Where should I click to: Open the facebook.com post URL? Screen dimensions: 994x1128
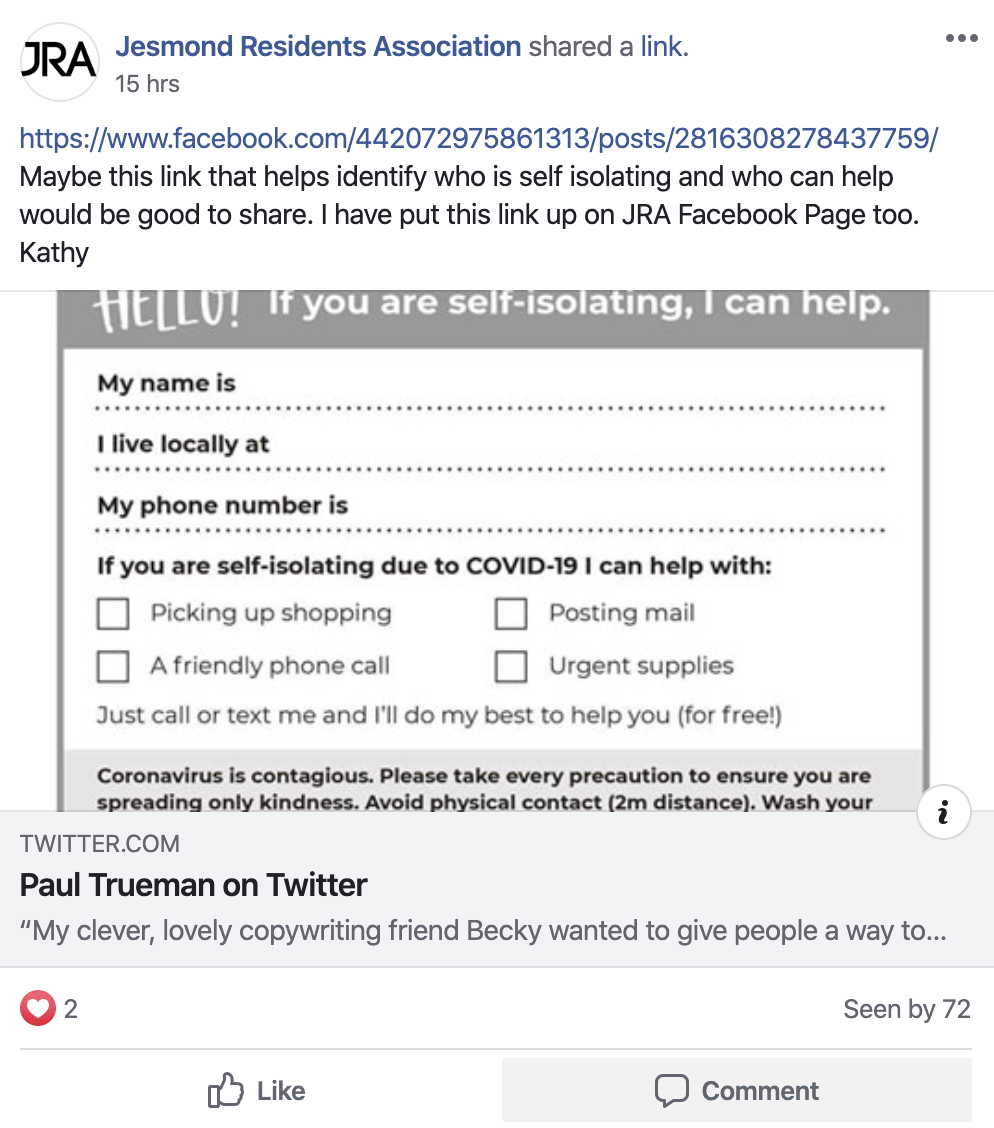(x=478, y=138)
